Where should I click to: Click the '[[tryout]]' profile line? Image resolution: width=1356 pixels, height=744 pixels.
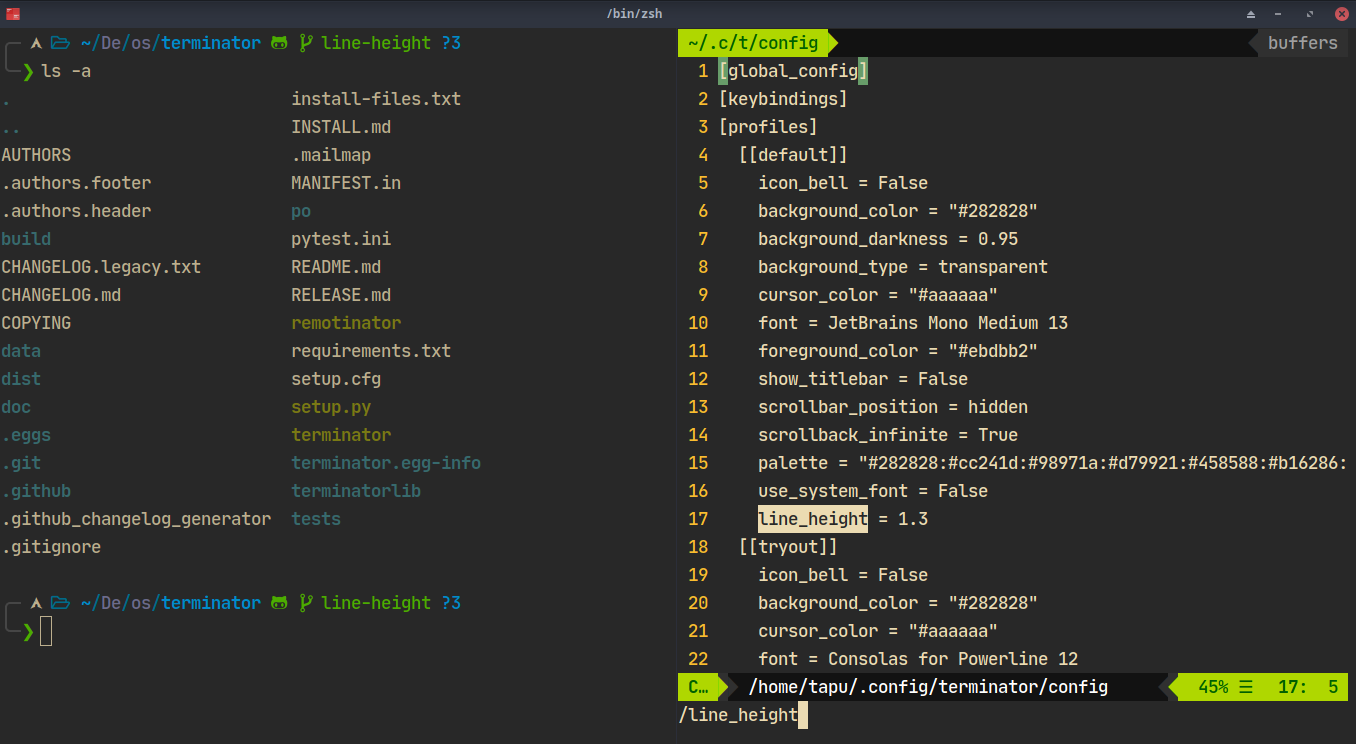pos(788,547)
